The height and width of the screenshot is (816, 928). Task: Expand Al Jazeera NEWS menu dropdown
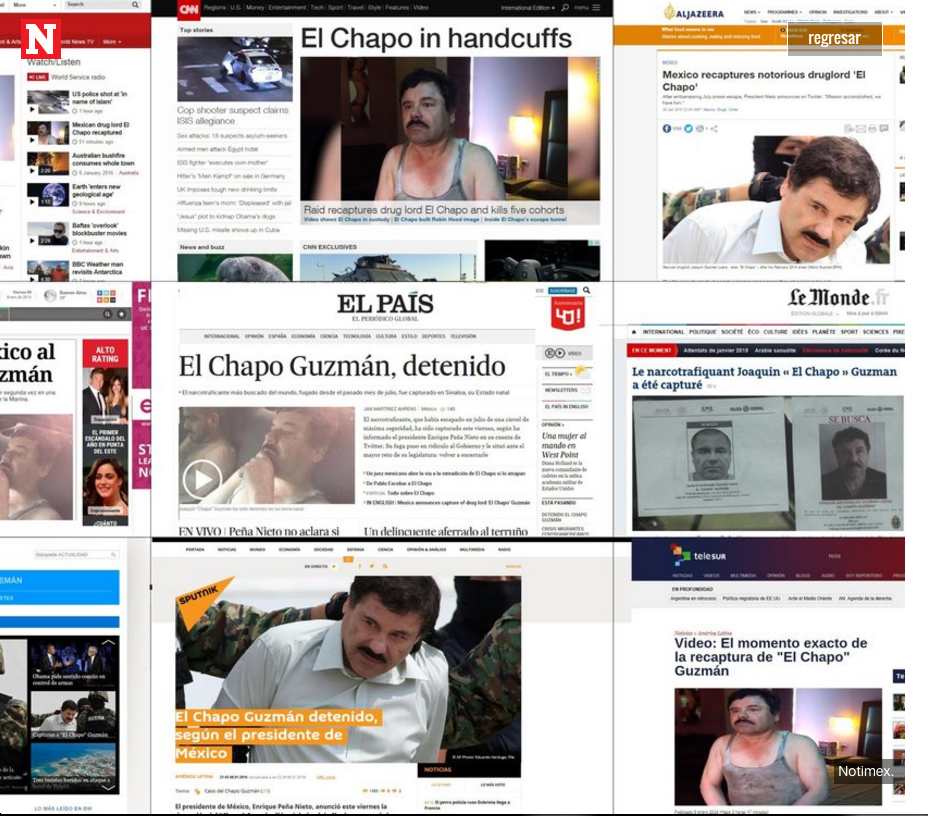750,12
